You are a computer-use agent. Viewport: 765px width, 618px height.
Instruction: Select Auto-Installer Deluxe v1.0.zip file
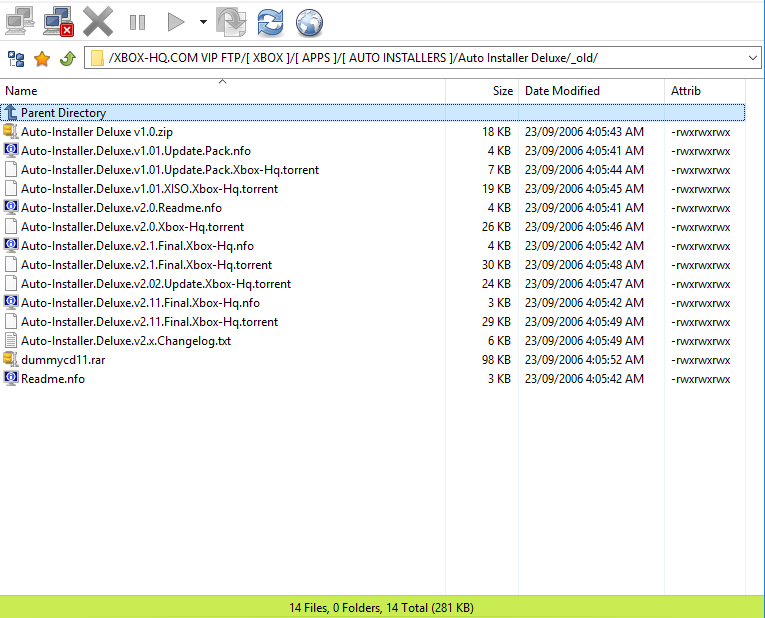click(x=97, y=132)
